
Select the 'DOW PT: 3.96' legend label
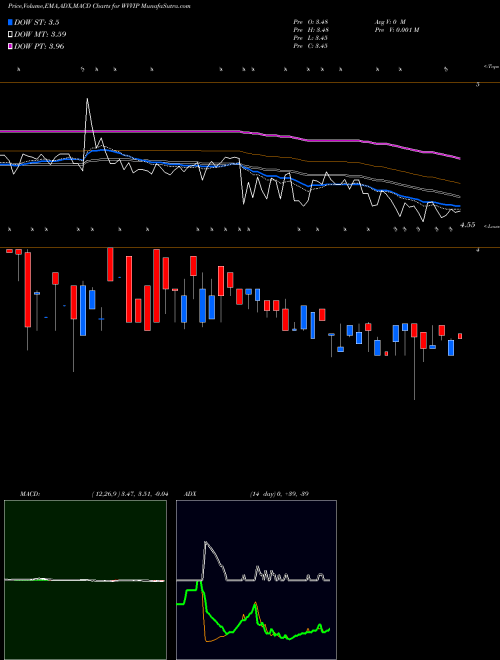point(39,46)
